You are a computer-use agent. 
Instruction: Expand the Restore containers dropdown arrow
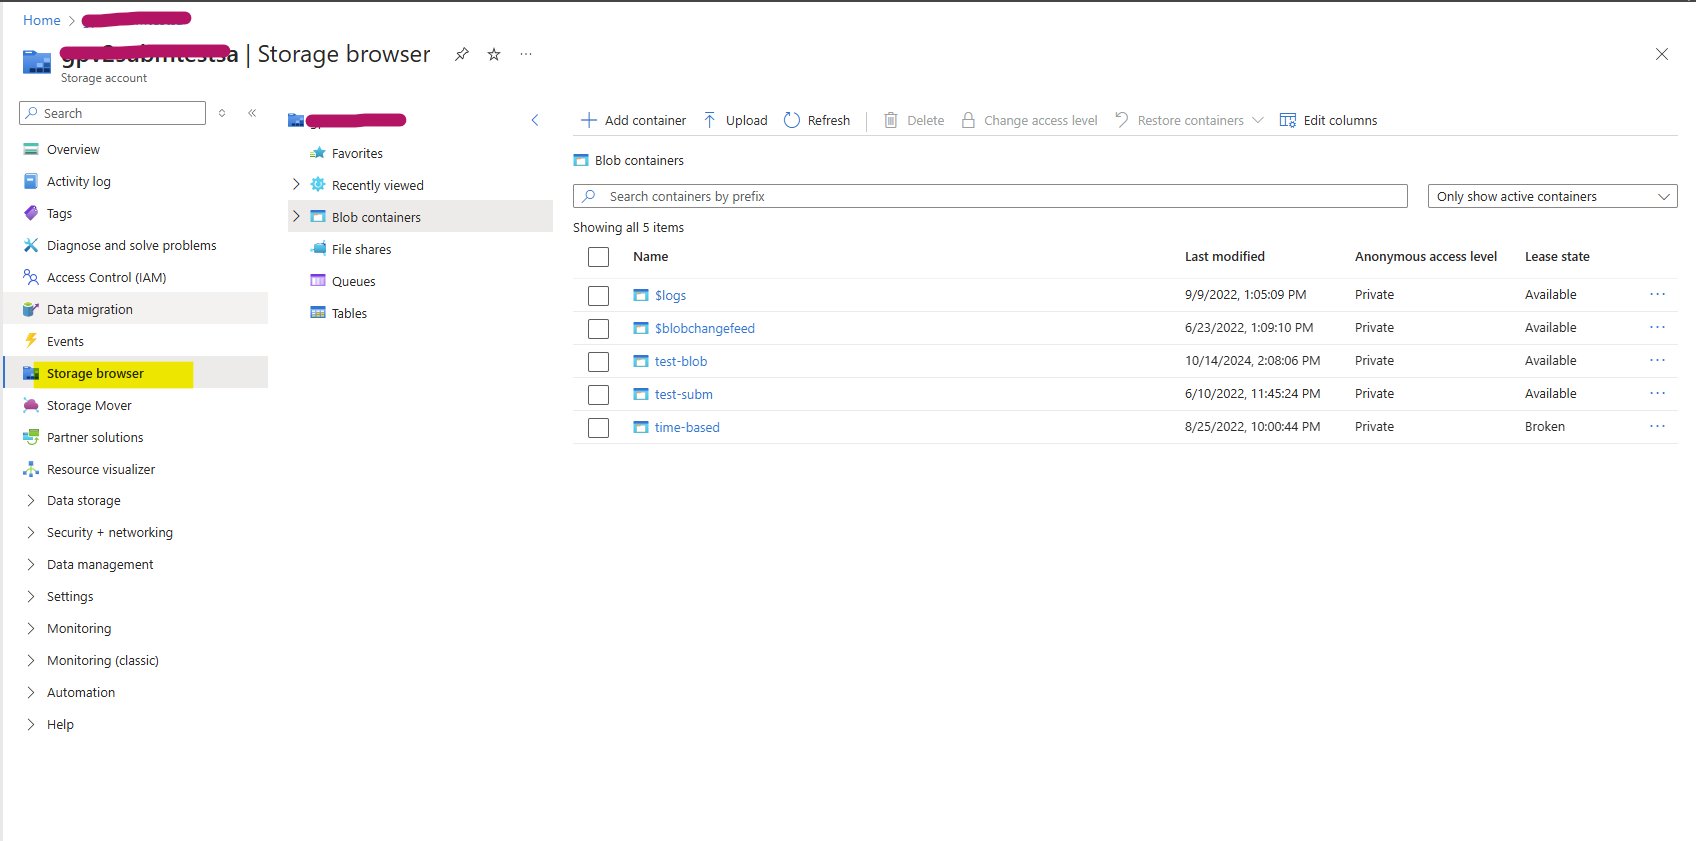(1258, 120)
